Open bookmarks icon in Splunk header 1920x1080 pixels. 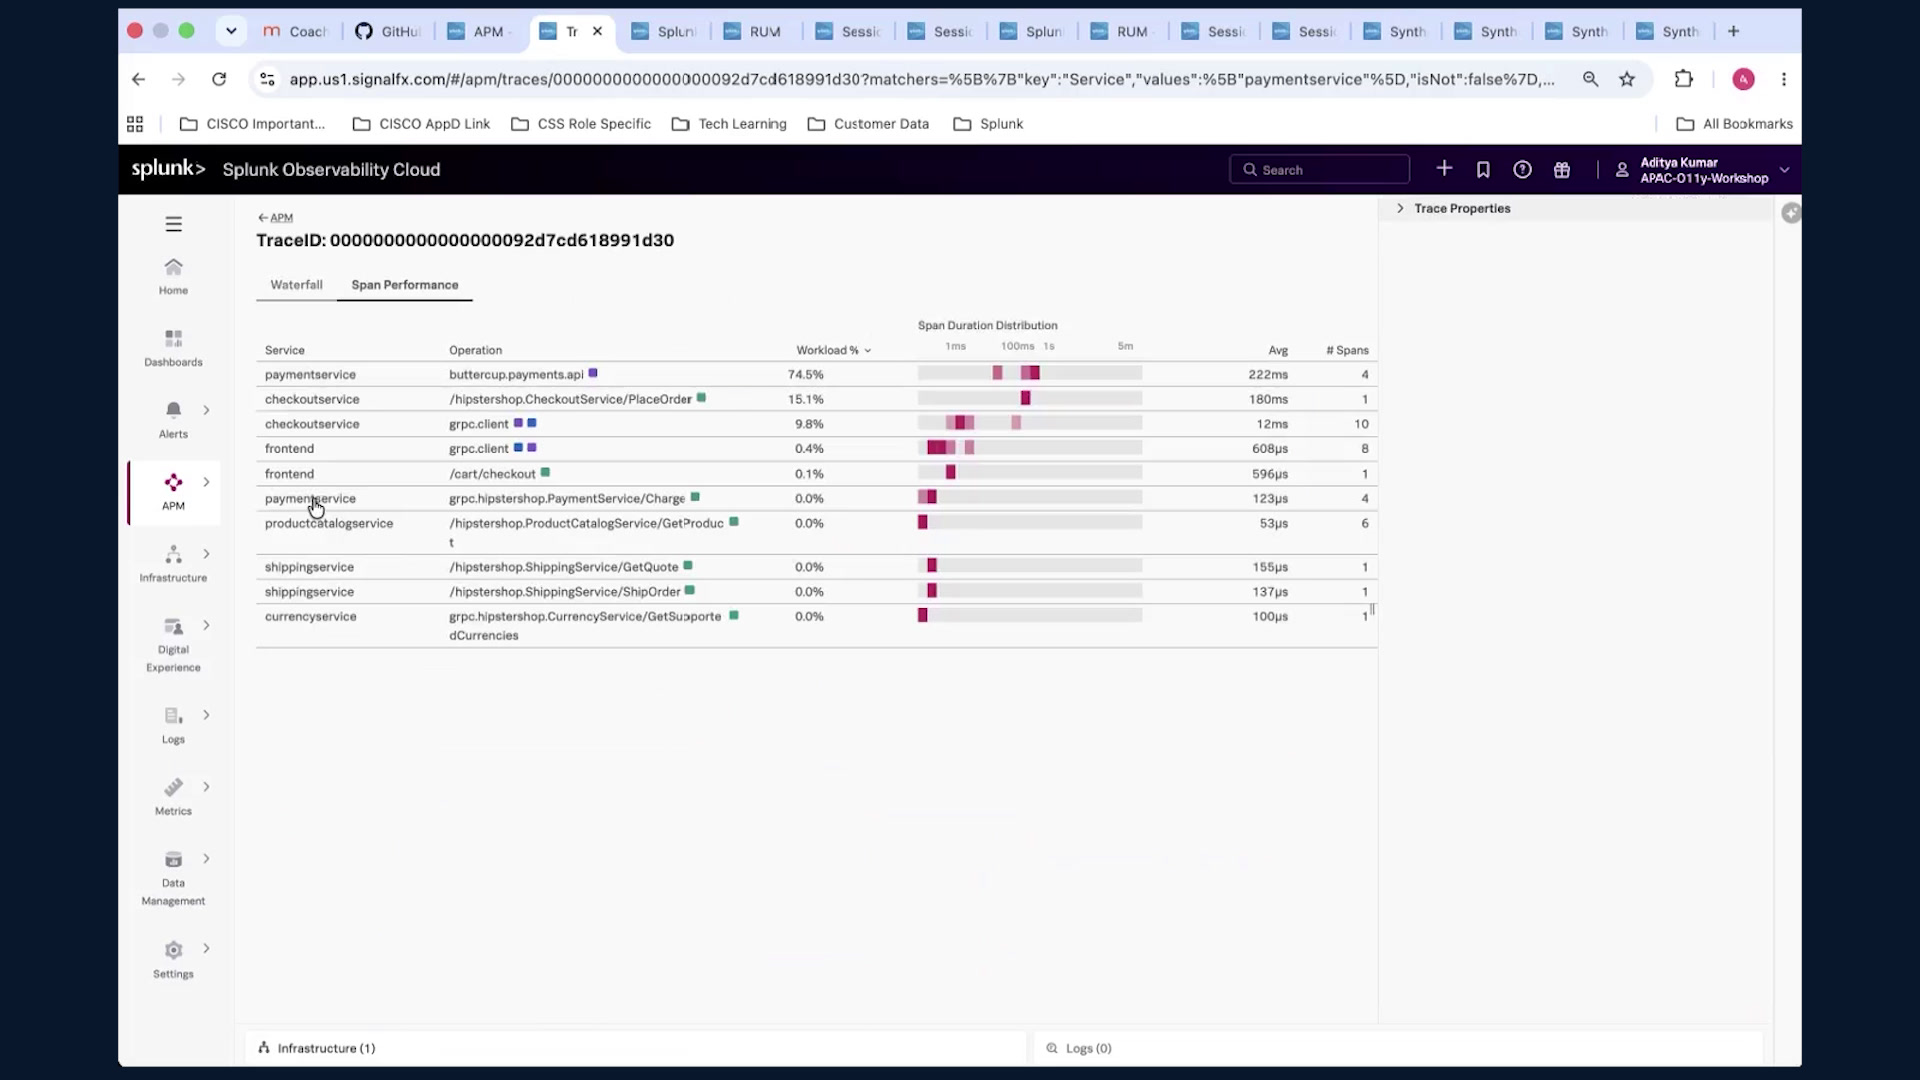pyautogui.click(x=1483, y=170)
